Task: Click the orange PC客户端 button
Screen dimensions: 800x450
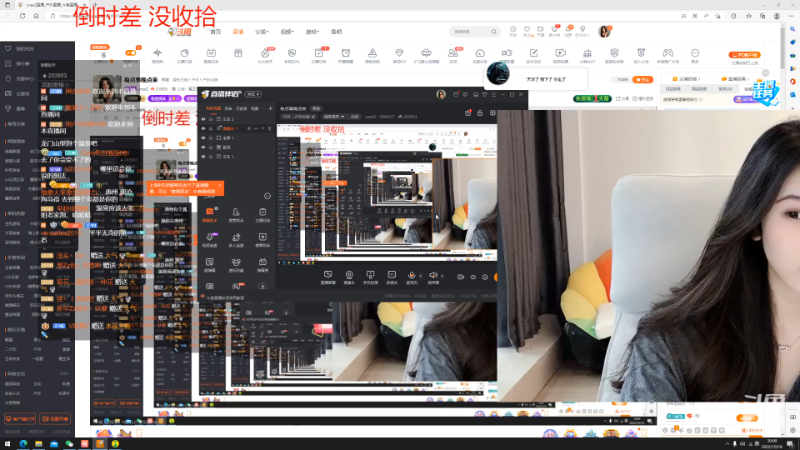Action: [x=744, y=55]
